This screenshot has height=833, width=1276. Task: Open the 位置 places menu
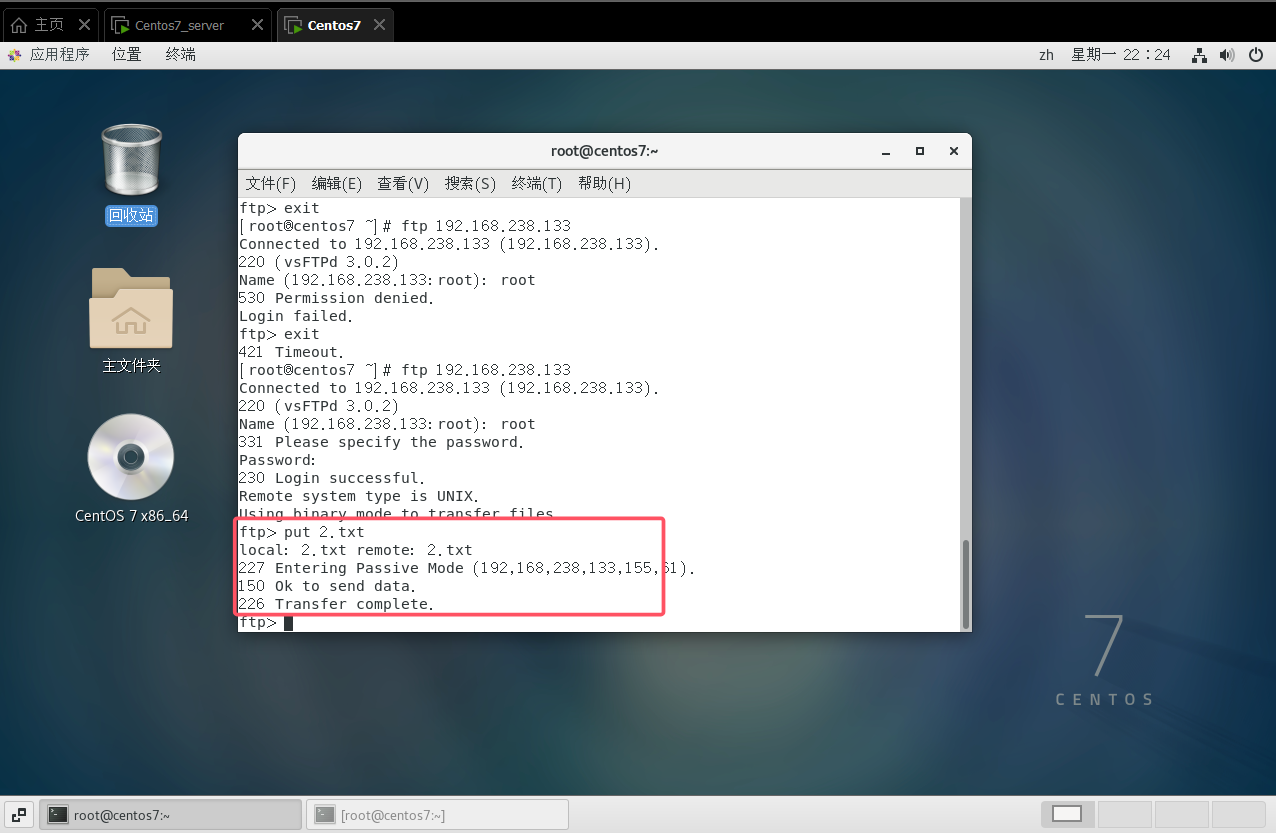[127, 55]
